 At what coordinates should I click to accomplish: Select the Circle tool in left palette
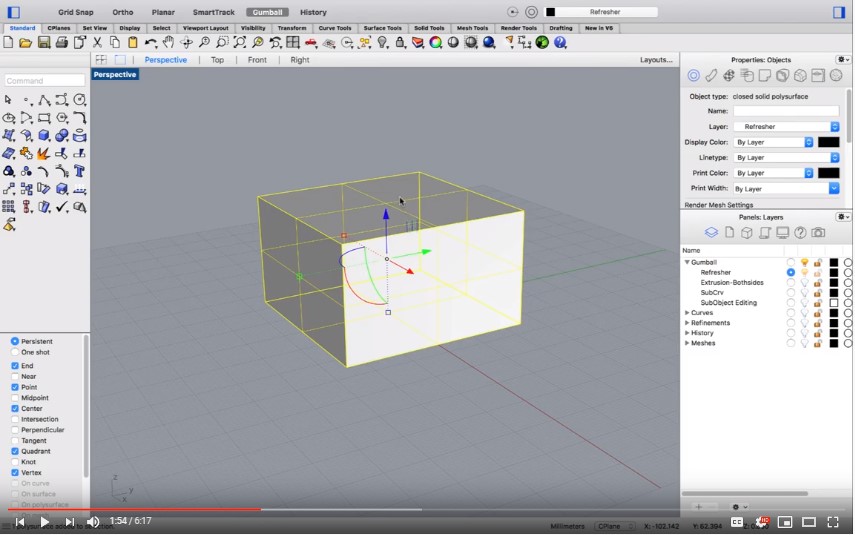(x=80, y=100)
